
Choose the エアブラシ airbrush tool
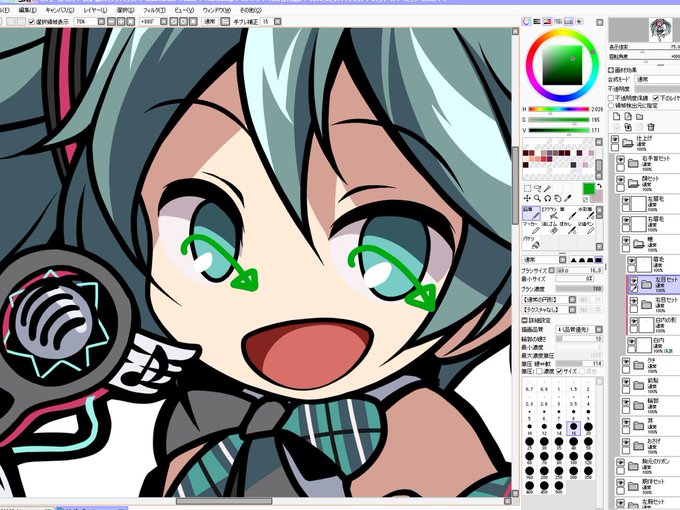click(x=549, y=213)
